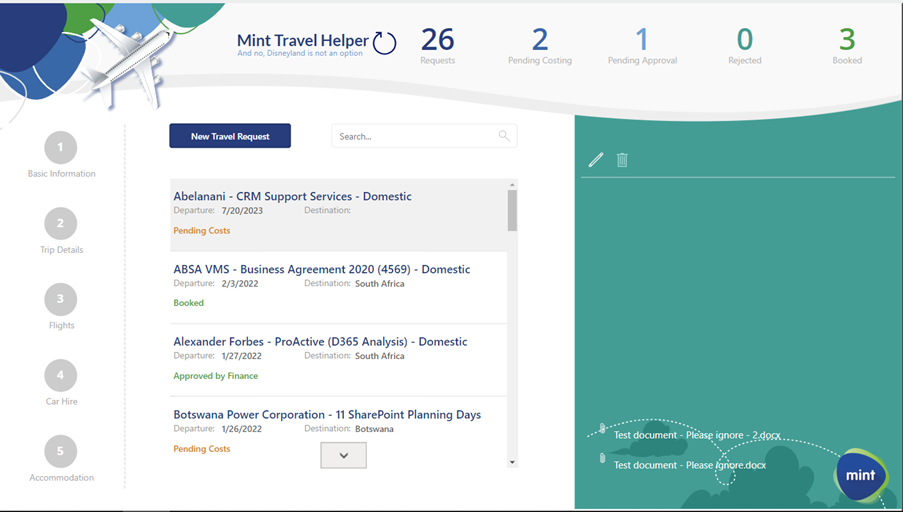Viewport: 903px width, 512px height.
Task: Click the Basic Information step label
Action: tap(62, 173)
